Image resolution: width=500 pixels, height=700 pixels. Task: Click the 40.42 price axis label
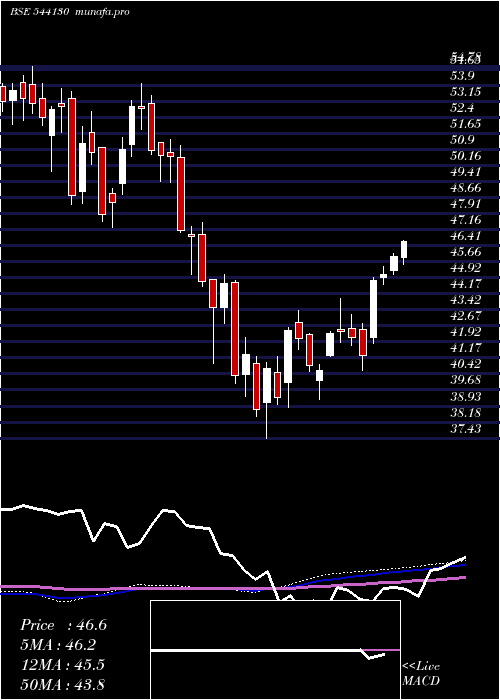pos(465,364)
